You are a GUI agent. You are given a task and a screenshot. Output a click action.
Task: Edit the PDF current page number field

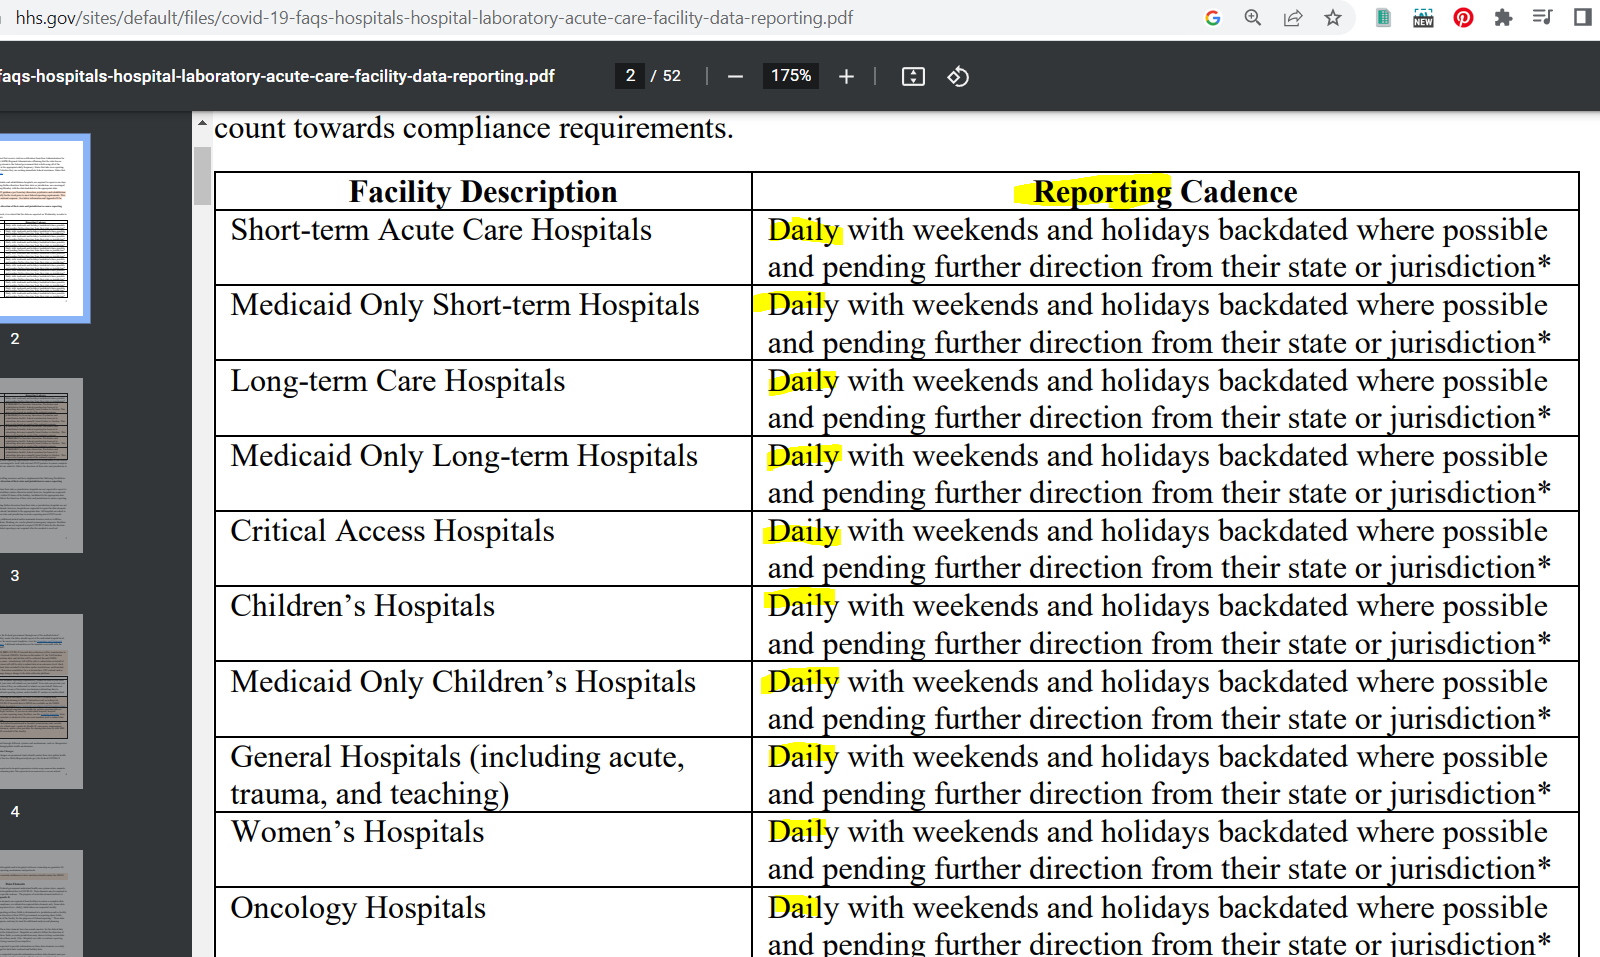630,76
